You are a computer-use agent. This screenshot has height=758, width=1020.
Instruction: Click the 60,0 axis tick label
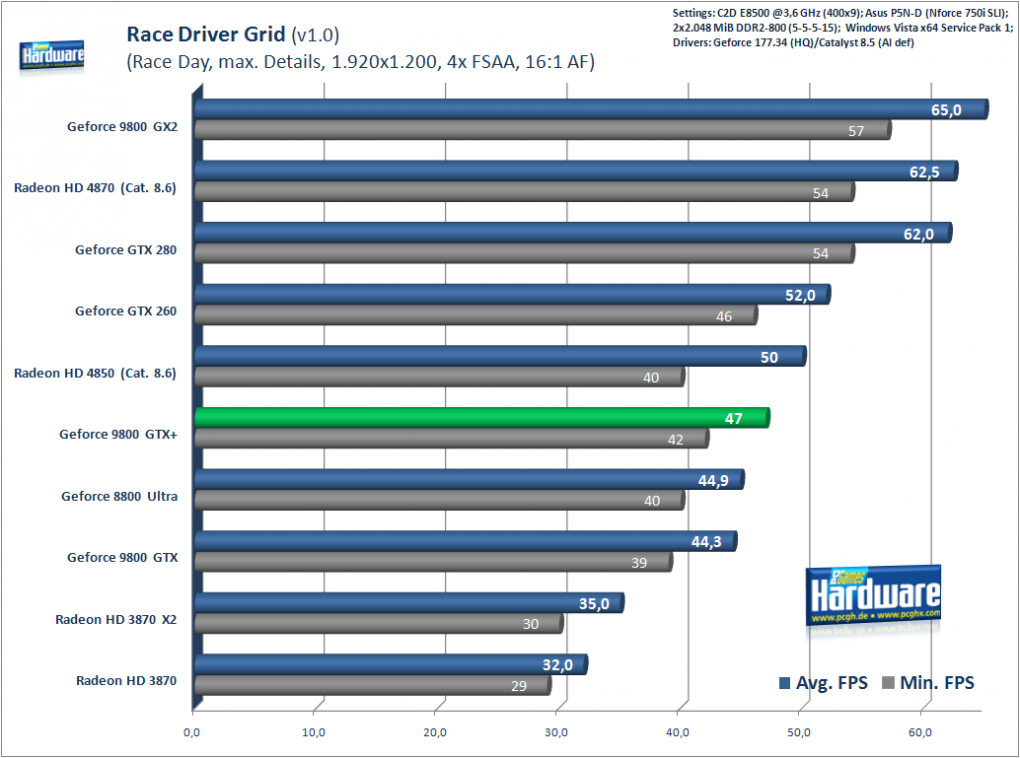point(920,733)
